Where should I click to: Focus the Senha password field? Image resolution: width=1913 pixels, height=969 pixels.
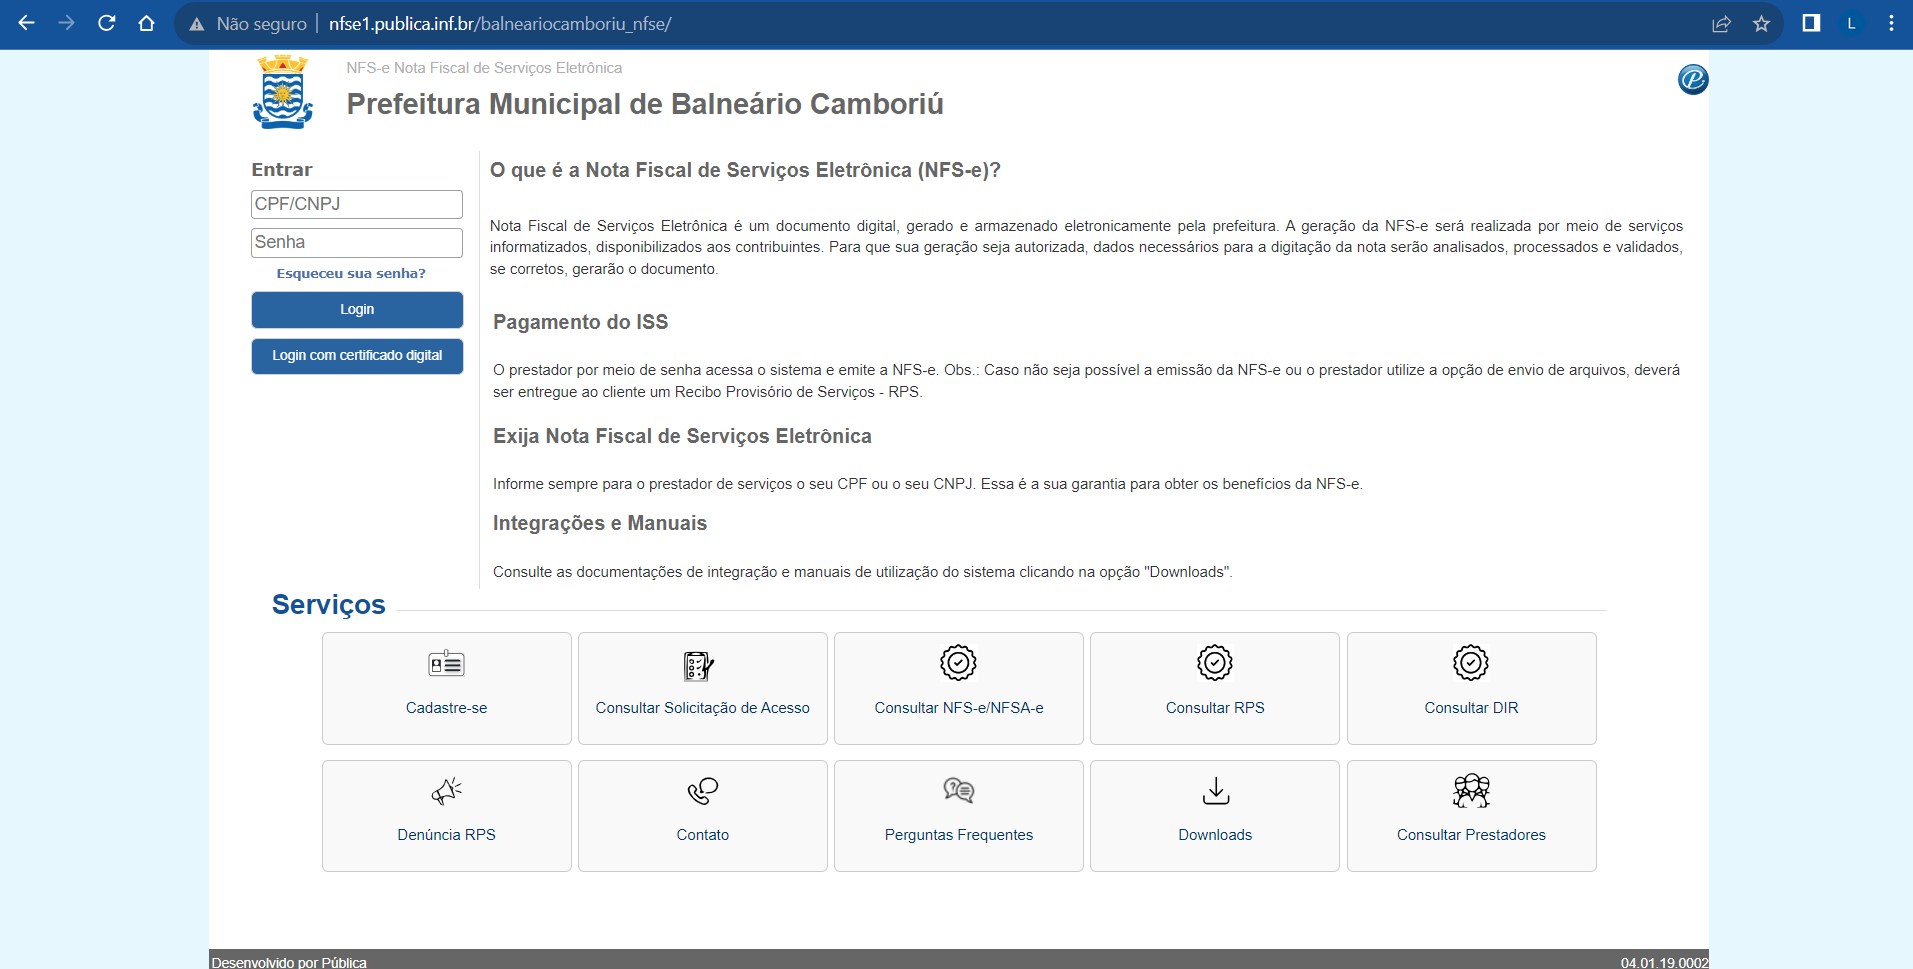pyautogui.click(x=357, y=242)
